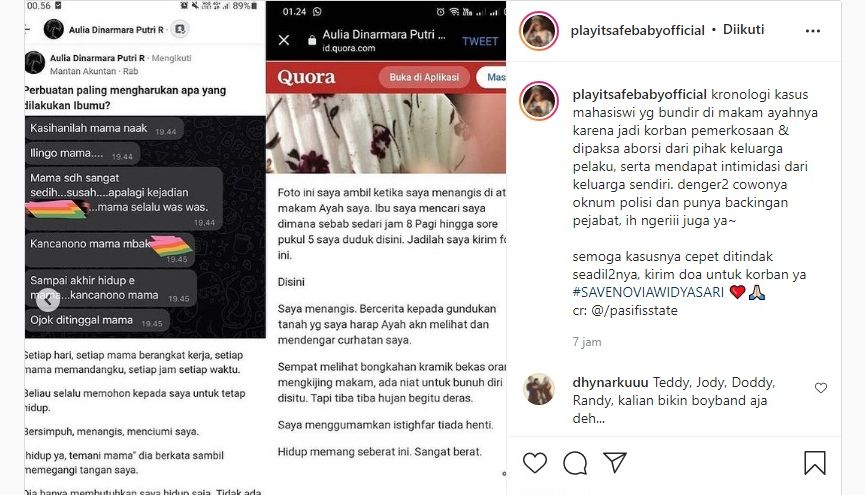865x495 pixels.
Task: Tap the TWEET button
Action: [480, 41]
